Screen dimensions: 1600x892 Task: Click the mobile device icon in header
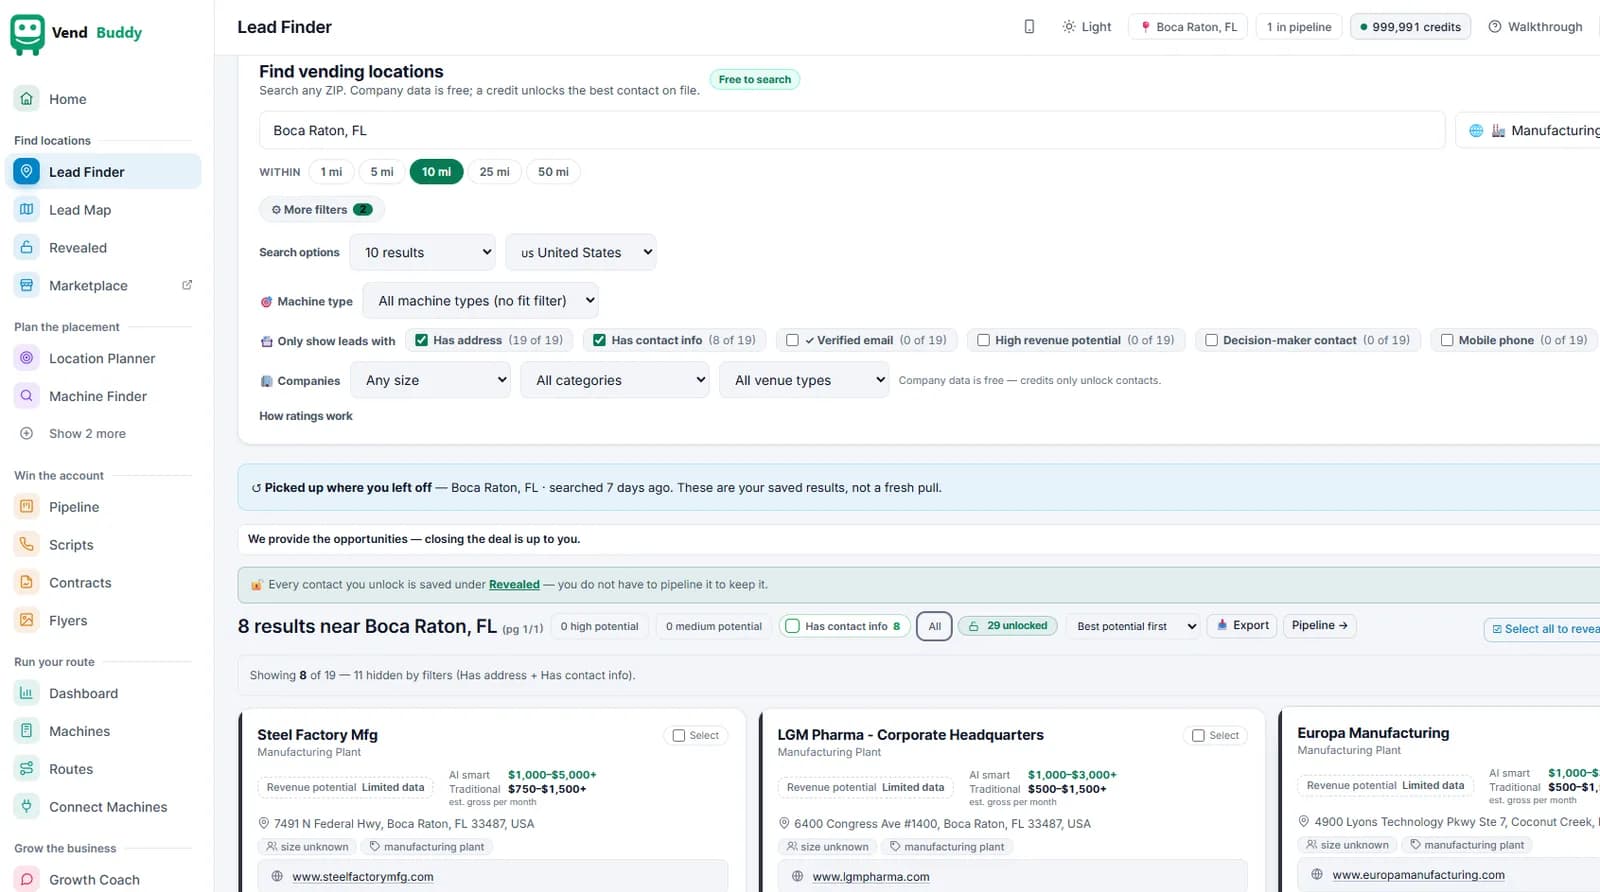pos(1029,27)
